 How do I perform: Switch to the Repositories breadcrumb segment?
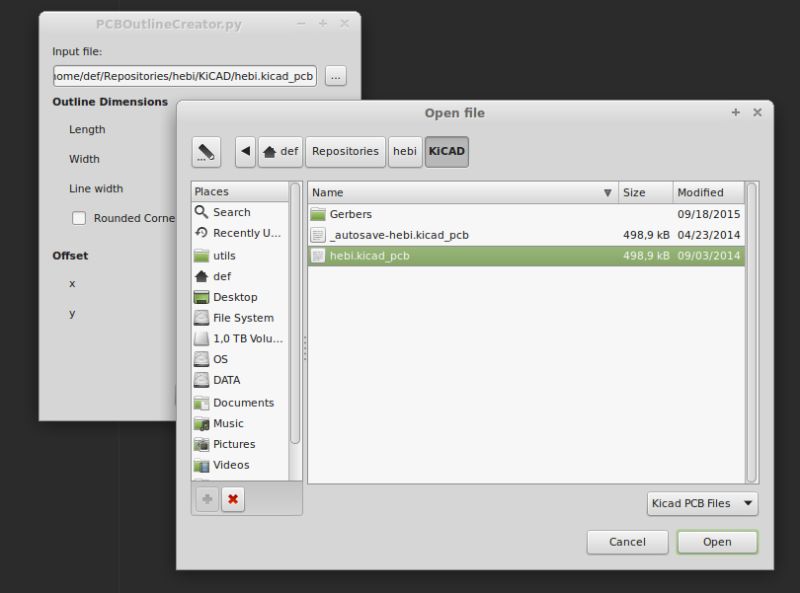click(345, 151)
